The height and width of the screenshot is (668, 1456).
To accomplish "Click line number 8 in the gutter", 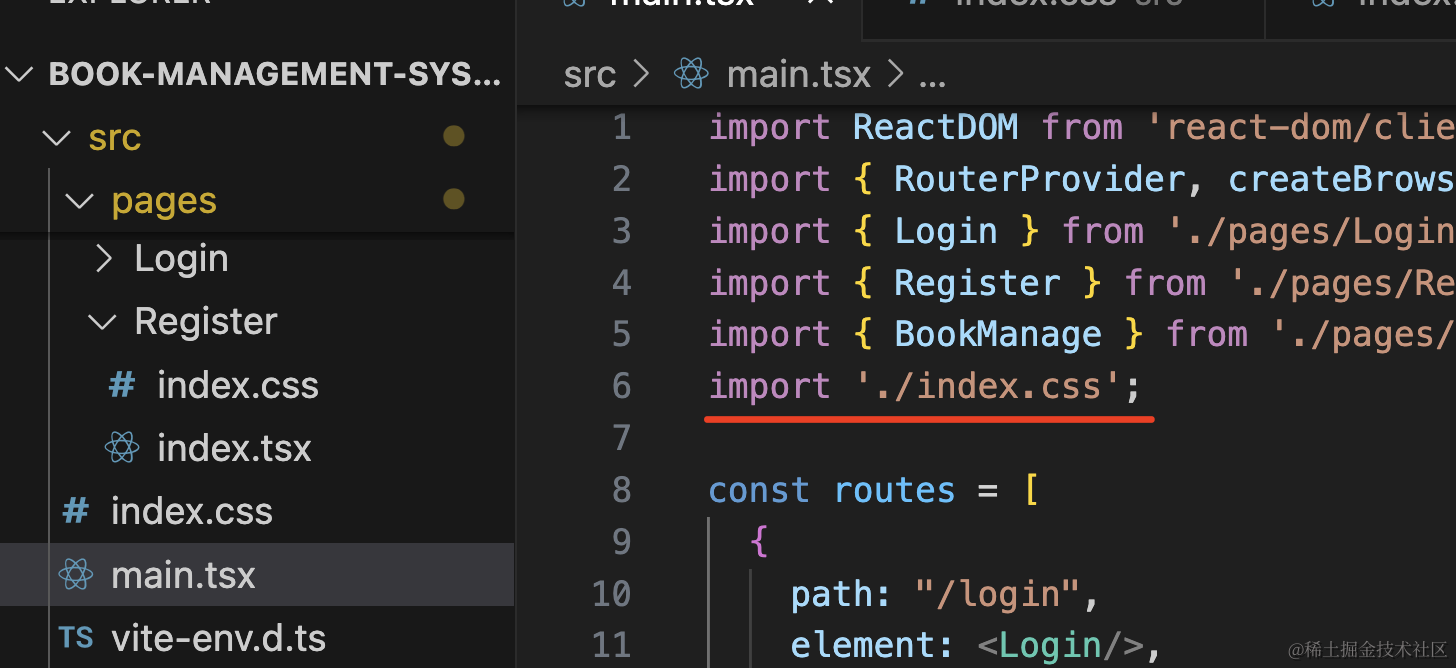I will pyautogui.click(x=621, y=490).
